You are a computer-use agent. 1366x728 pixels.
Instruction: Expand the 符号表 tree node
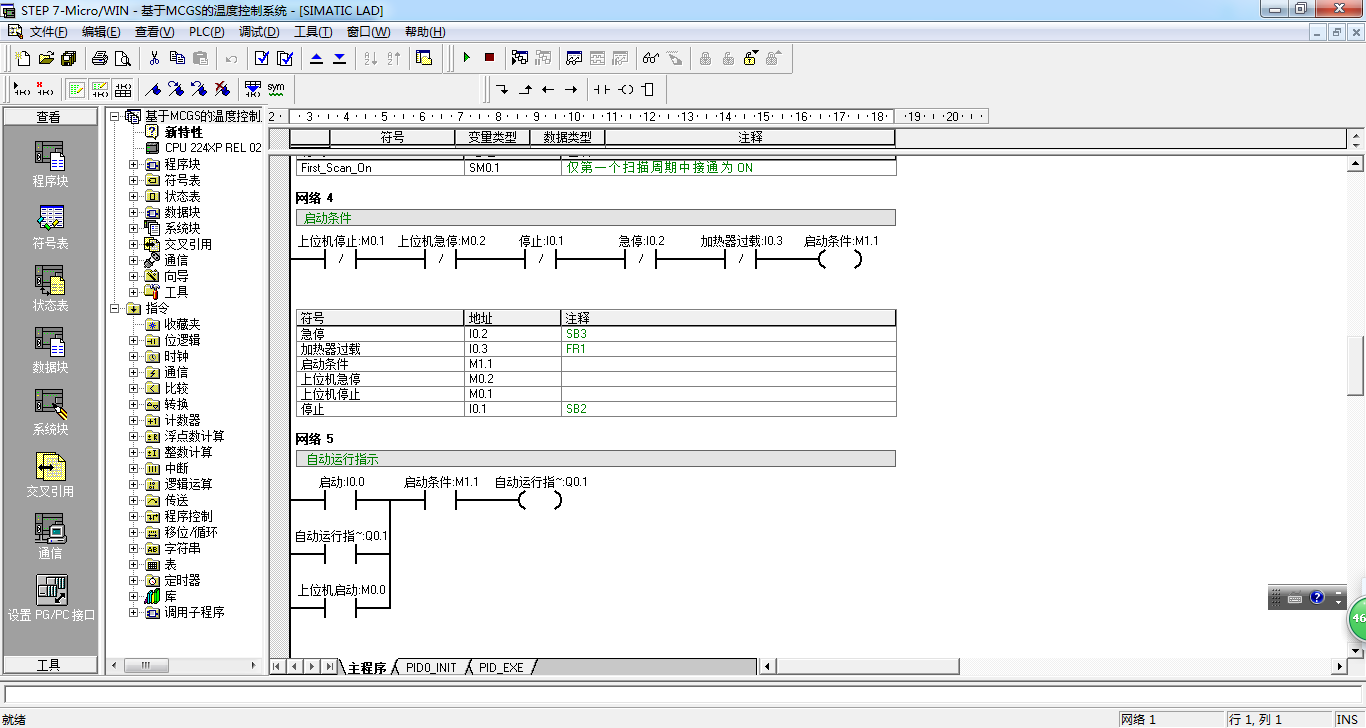point(134,180)
